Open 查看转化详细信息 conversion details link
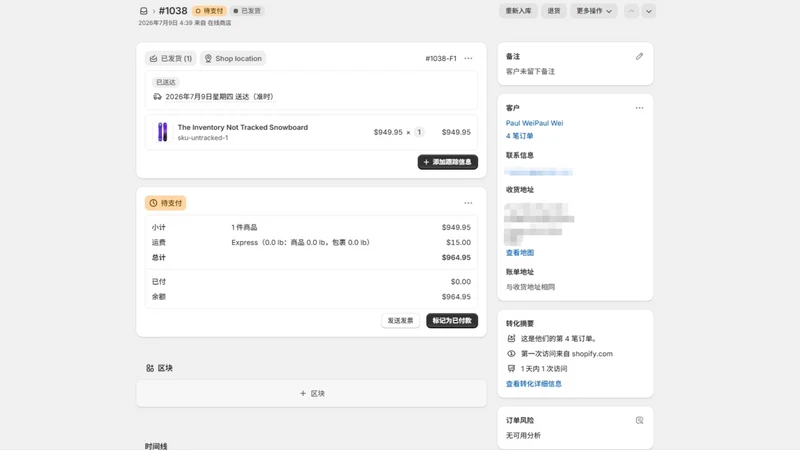800x450 pixels. coord(534,384)
